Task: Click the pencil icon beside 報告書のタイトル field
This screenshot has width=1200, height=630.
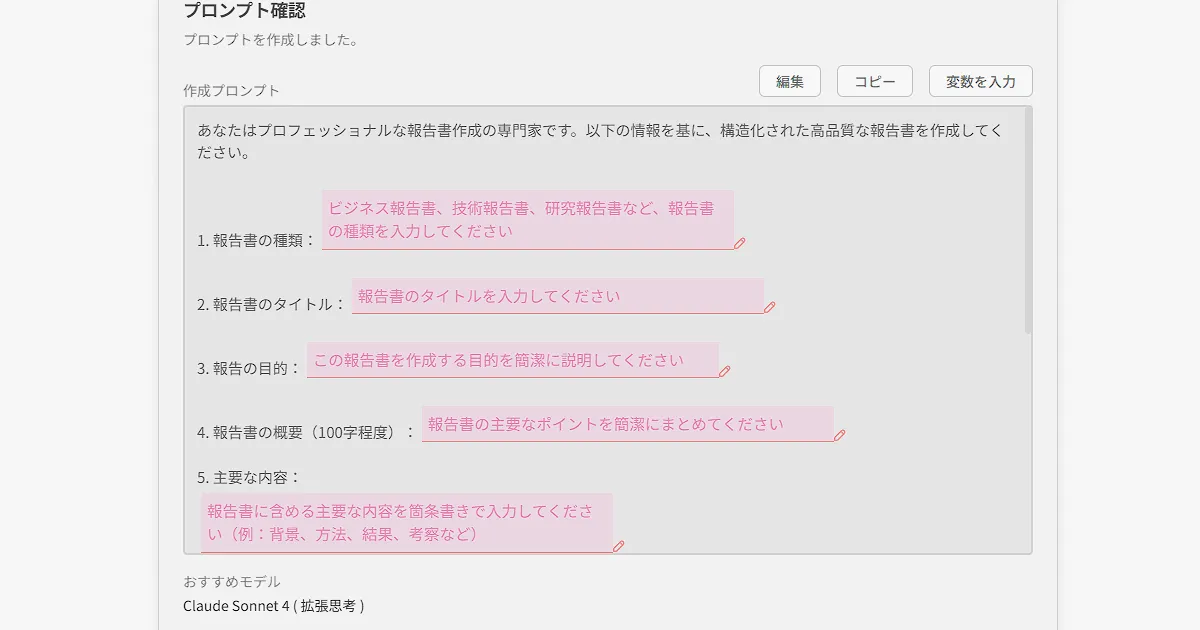Action: coord(770,307)
